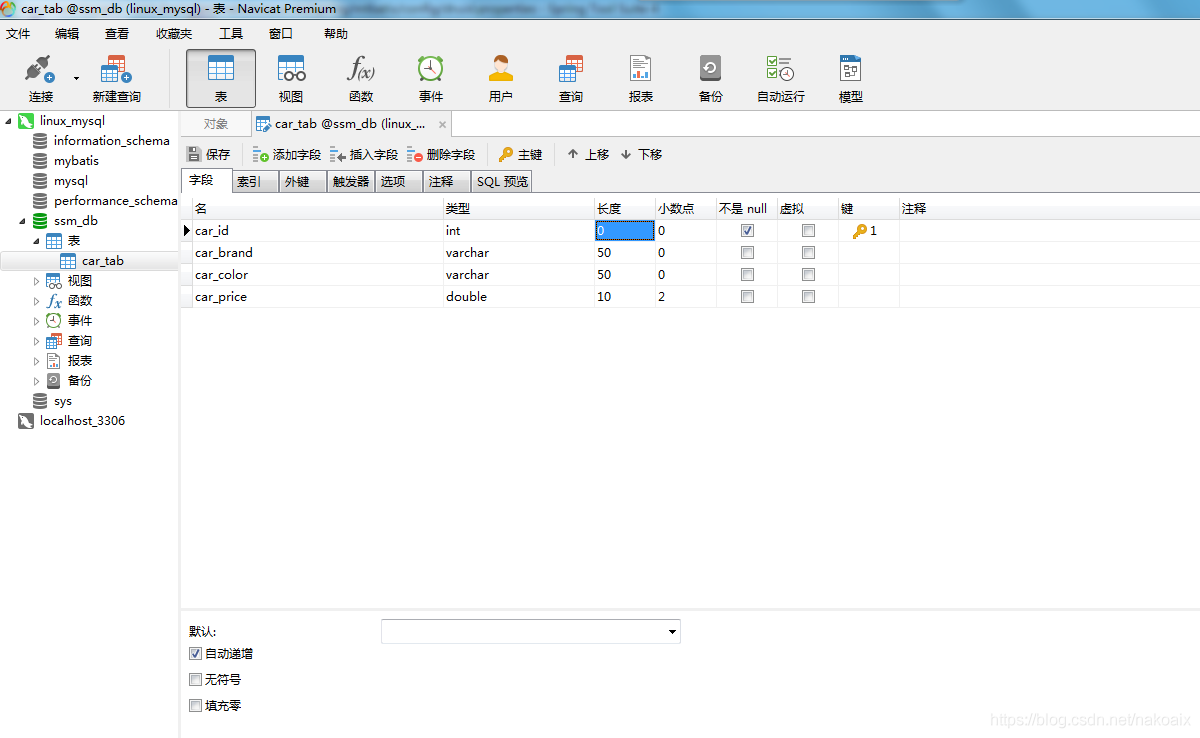Switch to the 索引 tab

pyautogui.click(x=256, y=182)
